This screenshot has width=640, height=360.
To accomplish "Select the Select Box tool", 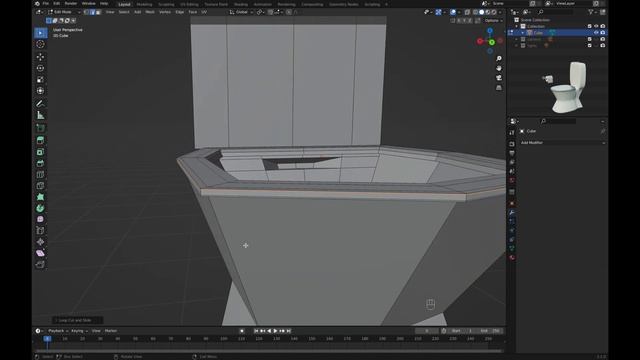I will (x=40, y=33).
